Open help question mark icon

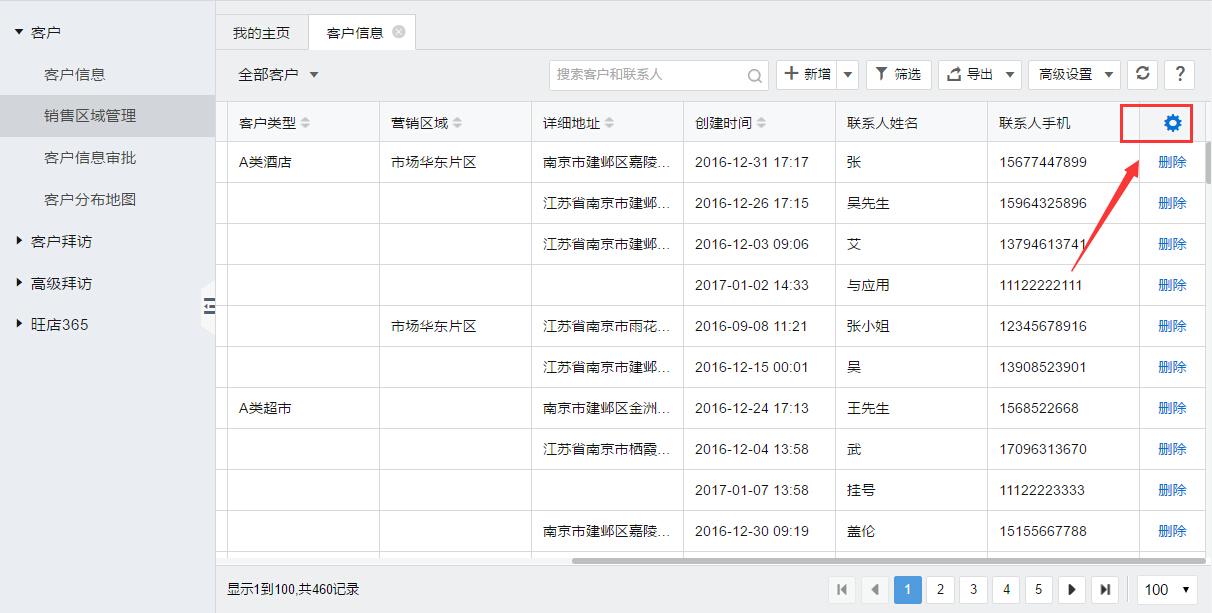pos(1179,74)
